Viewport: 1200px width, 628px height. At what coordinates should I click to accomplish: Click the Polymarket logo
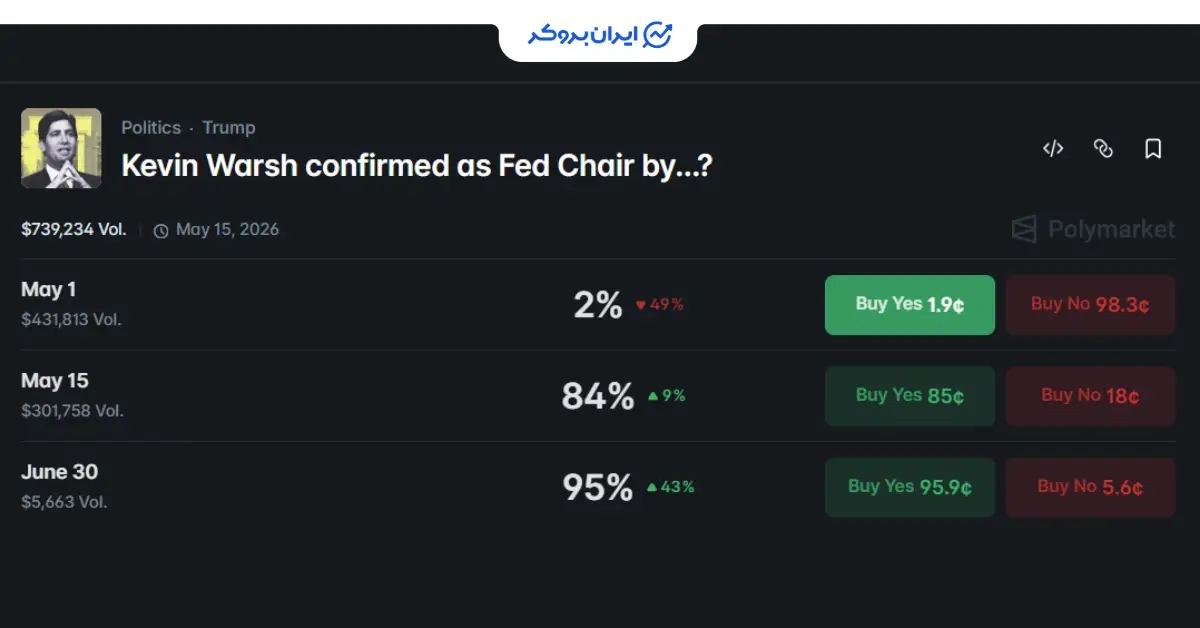click(1093, 230)
